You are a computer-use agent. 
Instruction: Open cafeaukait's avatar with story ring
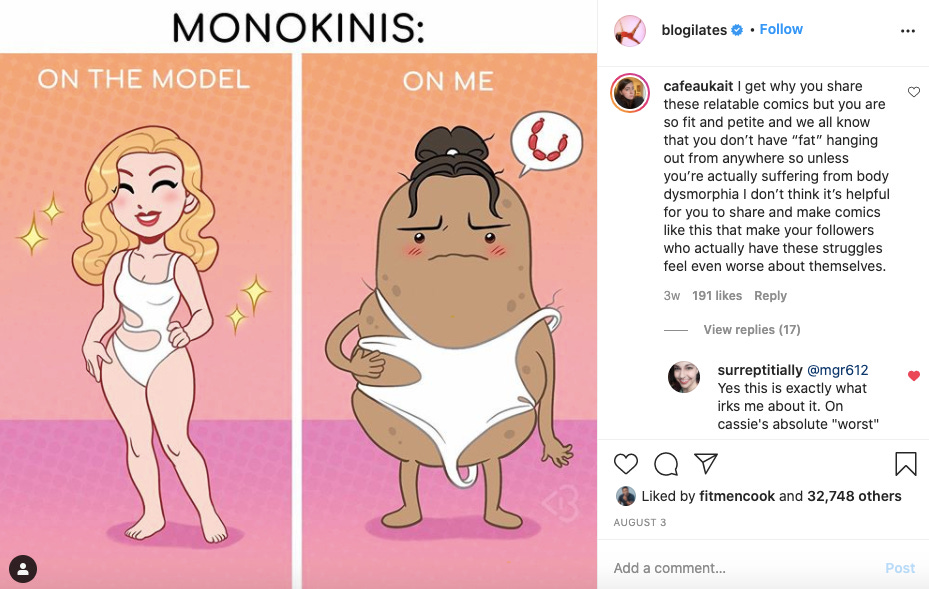click(x=630, y=92)
